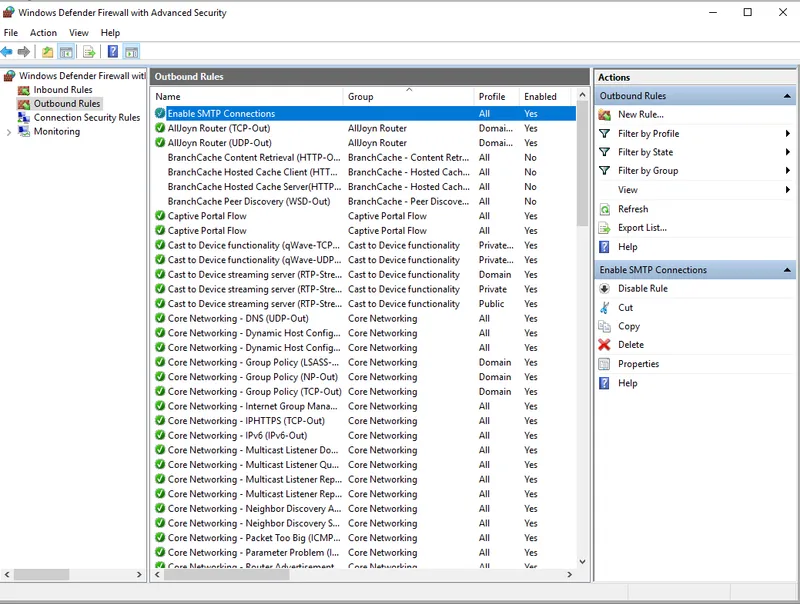Click the Up One Level folder icon
This screenshot has width=800, height=604.
tap(47, 52)
